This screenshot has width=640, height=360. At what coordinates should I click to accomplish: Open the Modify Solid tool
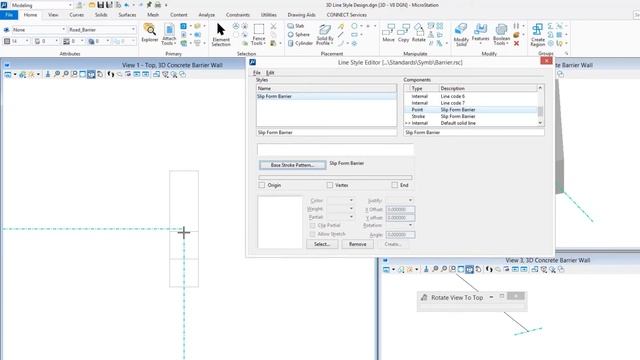click(x=461, y=34)
